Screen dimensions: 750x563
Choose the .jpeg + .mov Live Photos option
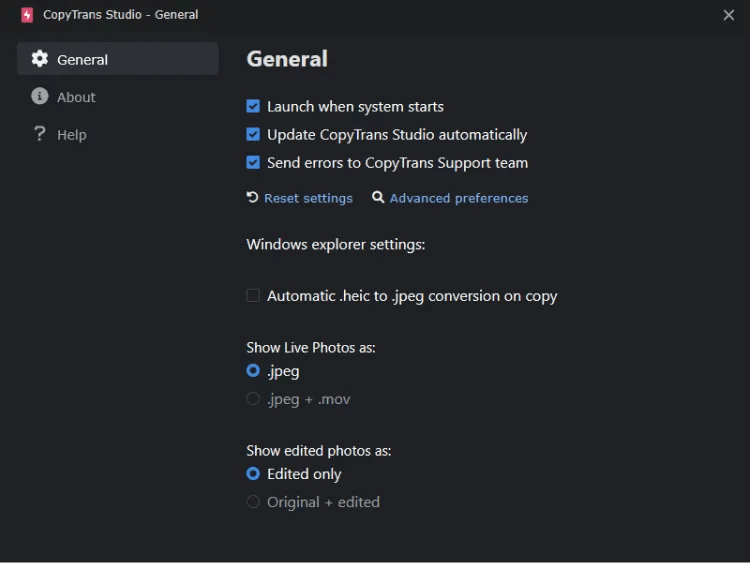(x=254, y=399)
